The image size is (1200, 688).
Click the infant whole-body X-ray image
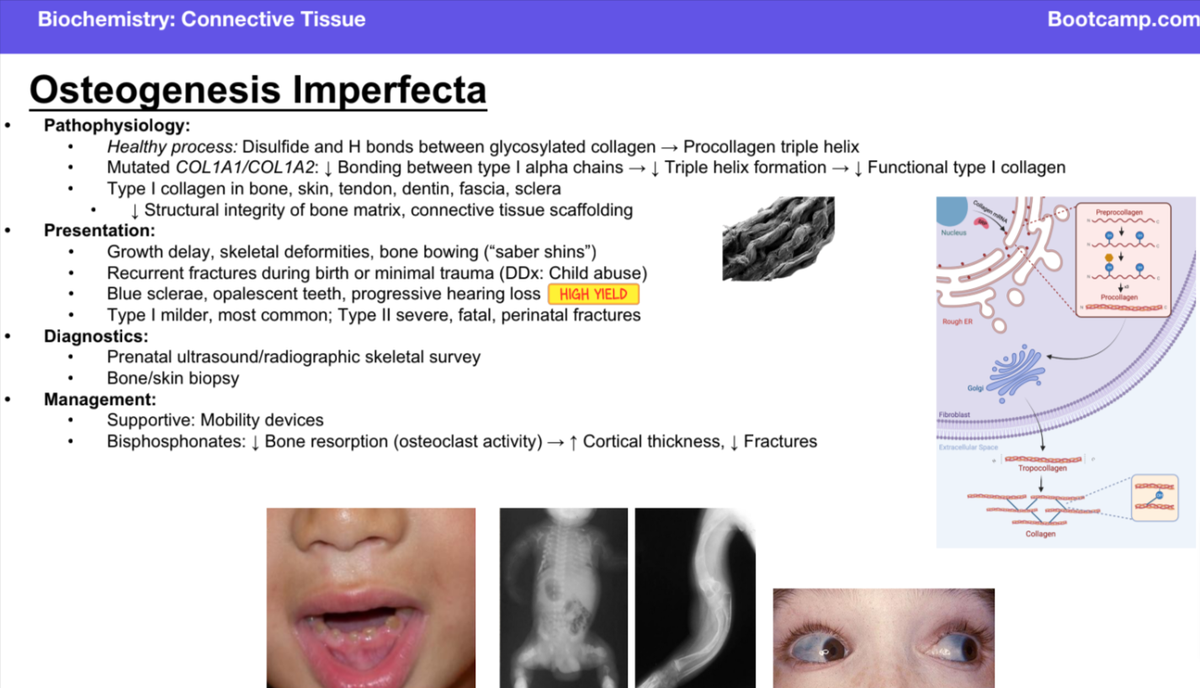tap(564, 598)
